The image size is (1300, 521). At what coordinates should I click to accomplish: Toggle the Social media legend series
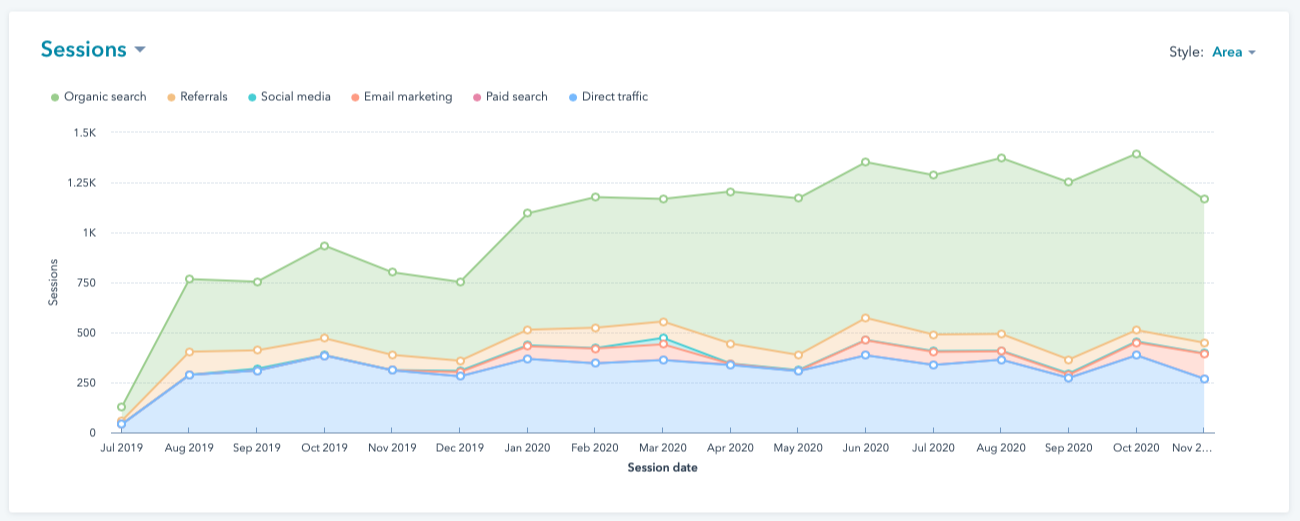[x=289, y=97]
